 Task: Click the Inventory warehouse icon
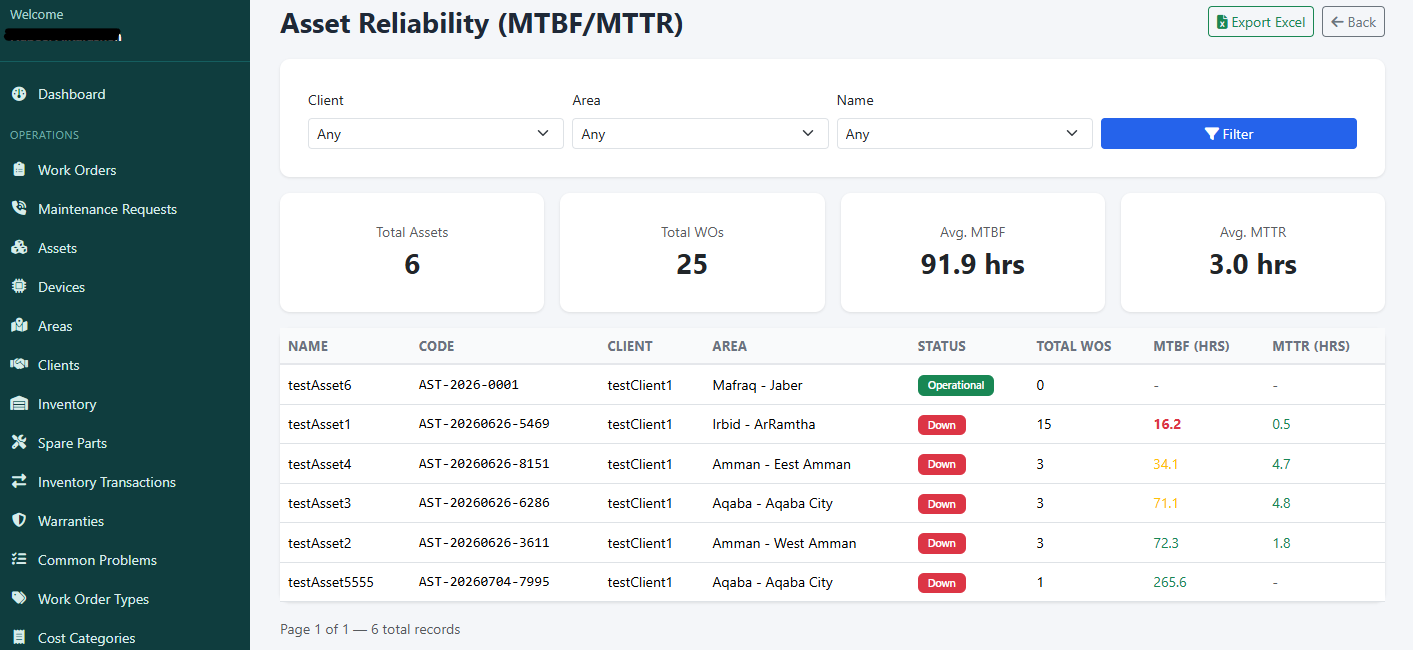tap(18, 404)
